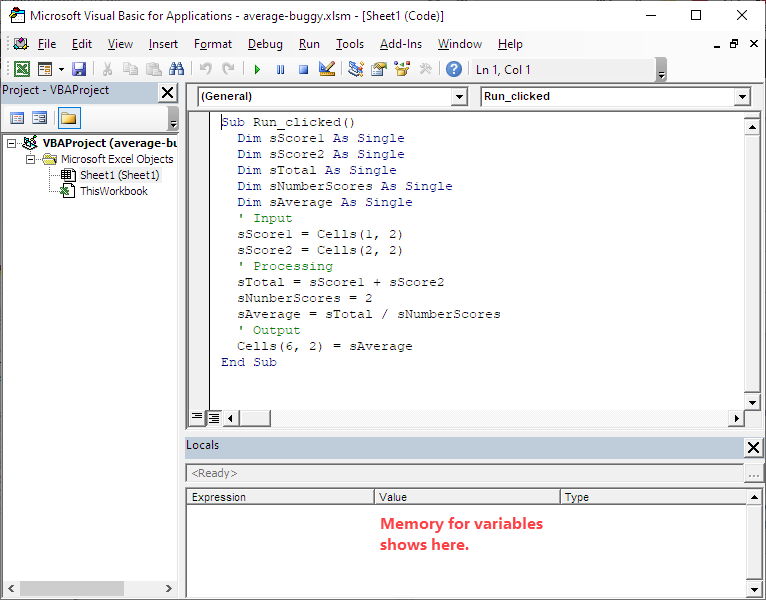Viewport: 766px width, 600px height.
Task: Restore the inner code window
Action: (x=734, y=44)
